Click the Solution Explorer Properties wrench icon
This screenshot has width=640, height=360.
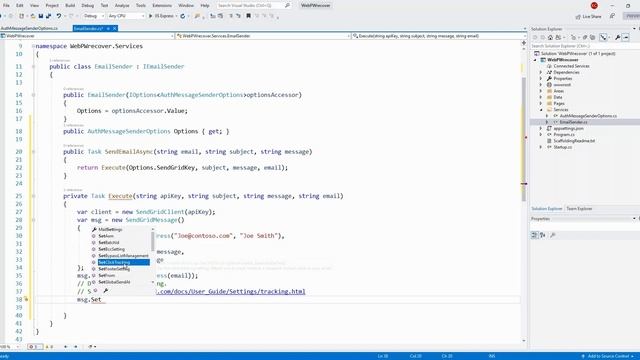(618, 38)
